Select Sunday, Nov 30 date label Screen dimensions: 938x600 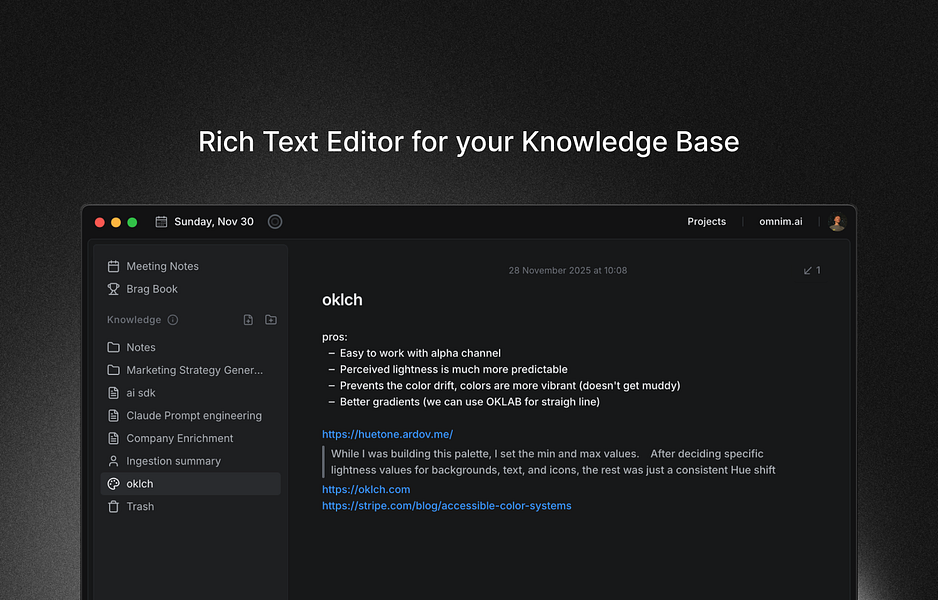point(214,222)
